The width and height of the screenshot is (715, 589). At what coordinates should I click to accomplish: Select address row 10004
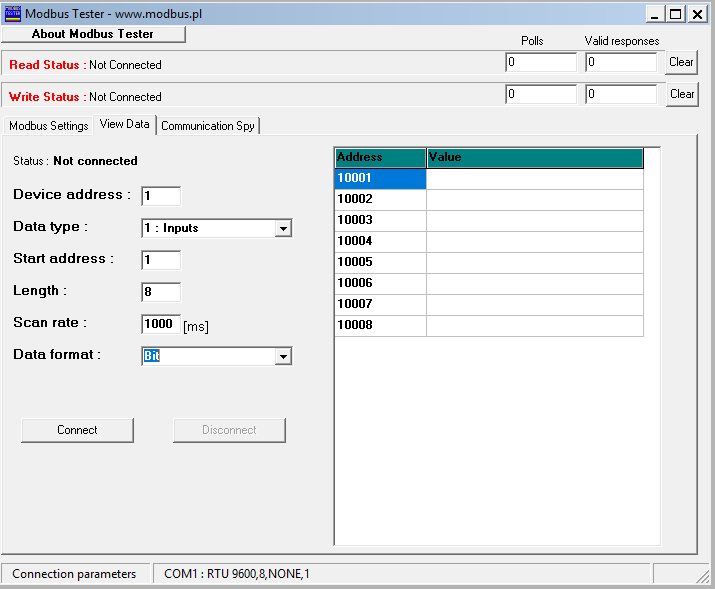coord(380,242)
